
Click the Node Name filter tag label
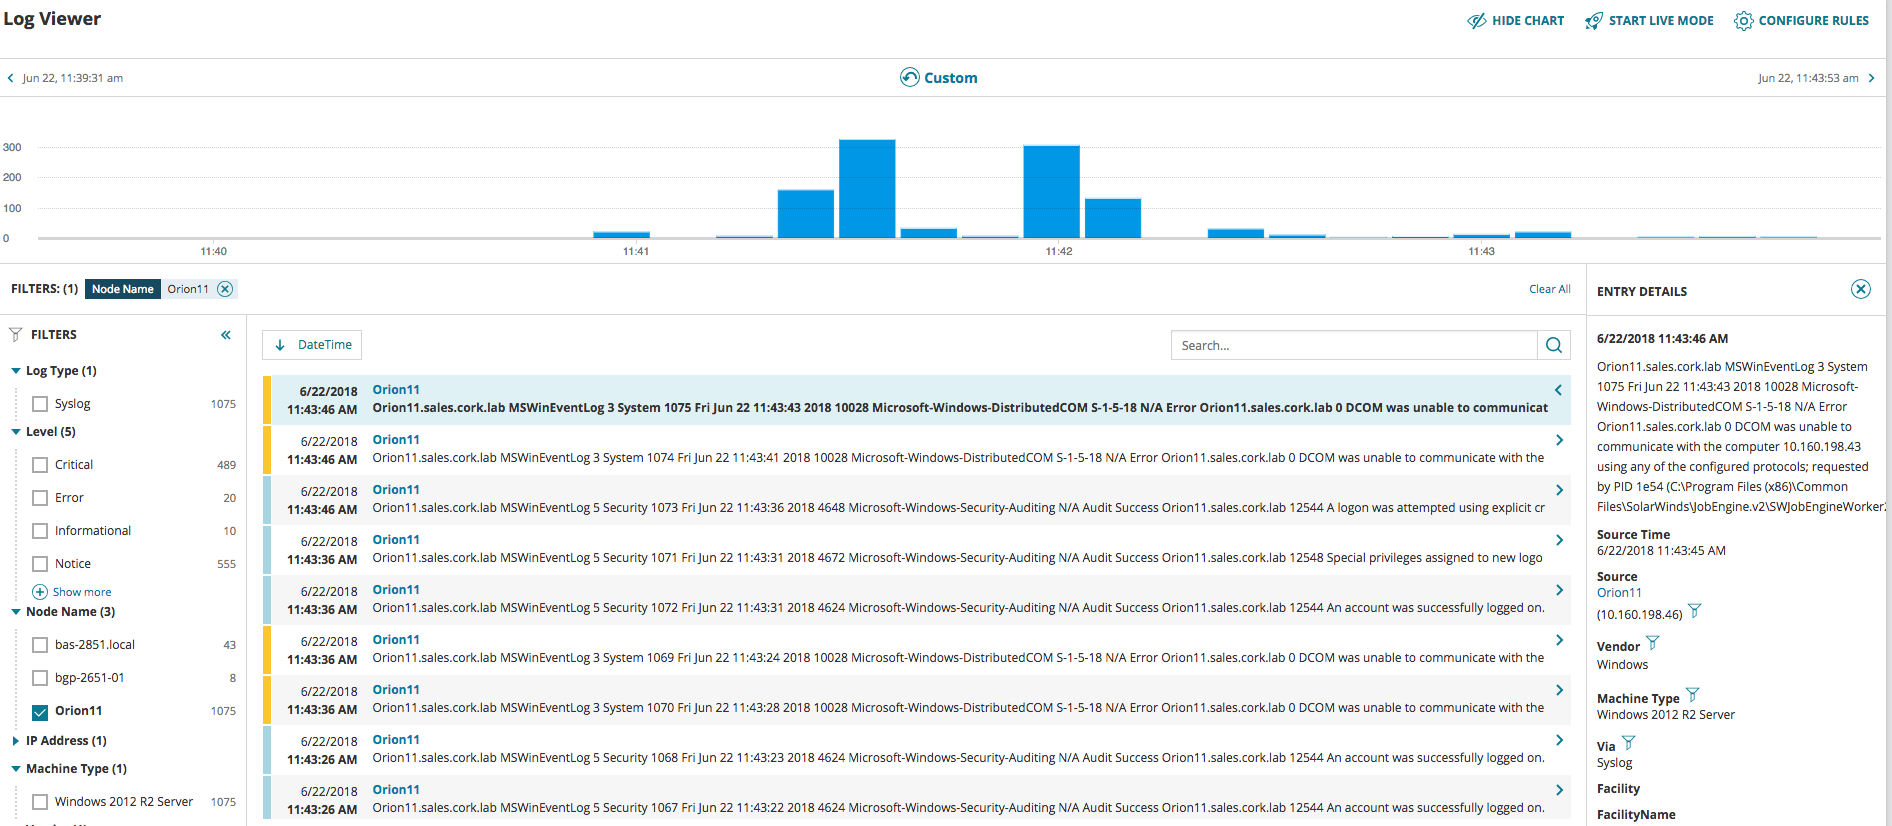123,289
